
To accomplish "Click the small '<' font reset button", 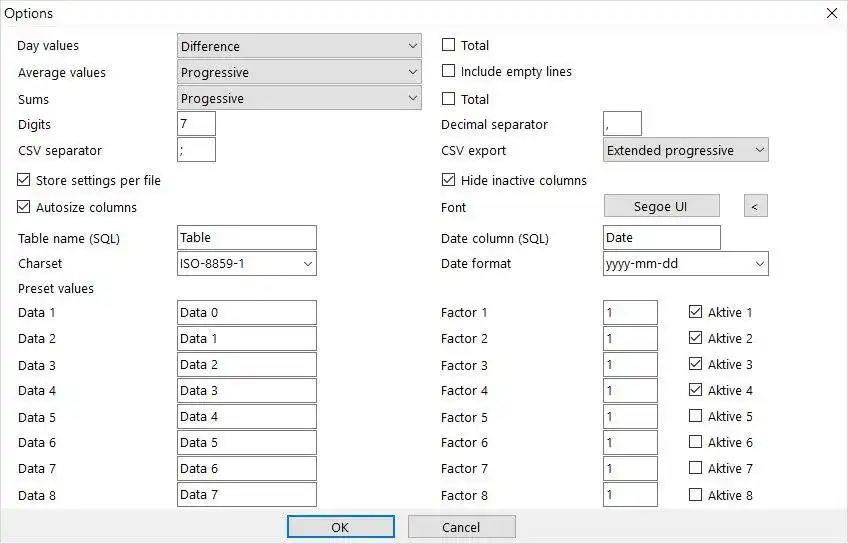I will [x=755, y=206].
